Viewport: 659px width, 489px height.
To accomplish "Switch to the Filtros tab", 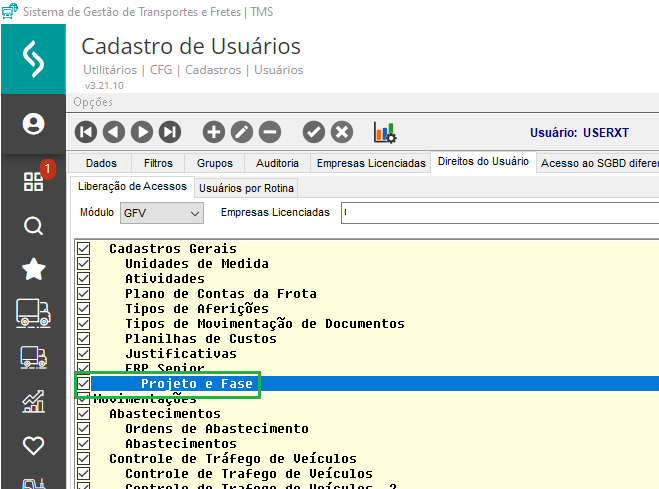I will click(x=158, y=163).
